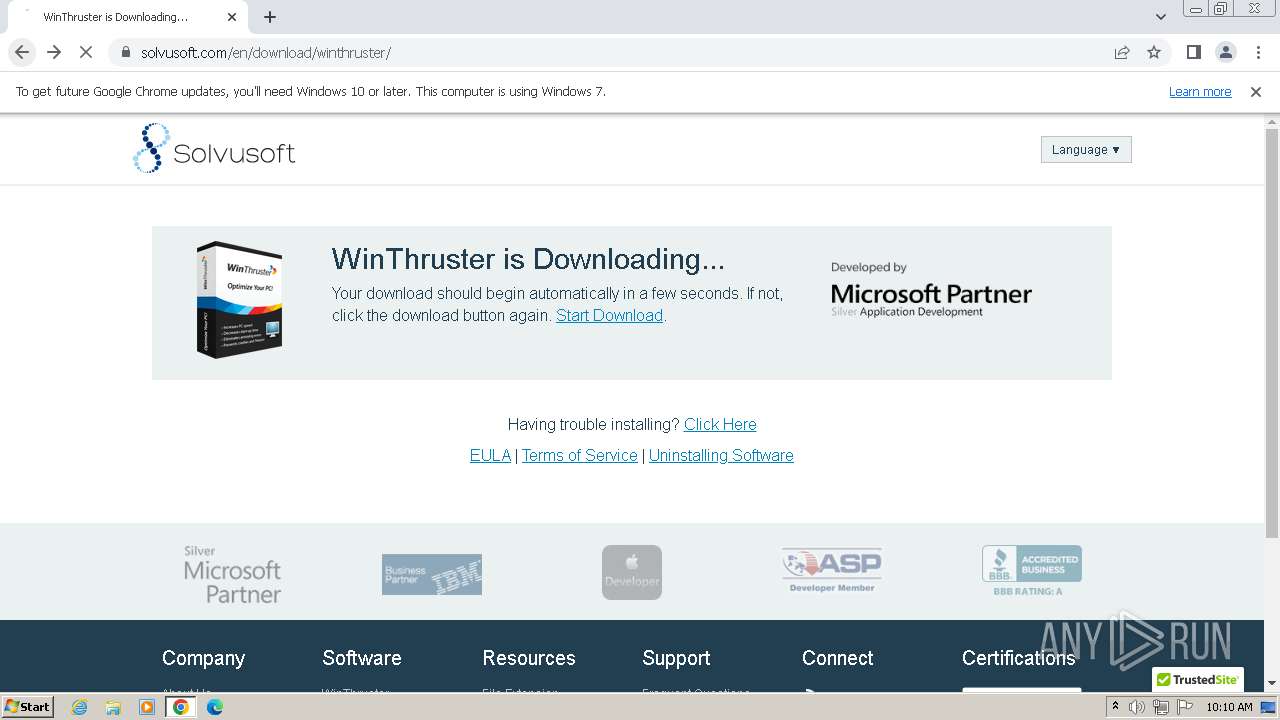This screenshot has width=1280, height=720.
Task: Click the Software footer heading
Action: tap(362, 658)
